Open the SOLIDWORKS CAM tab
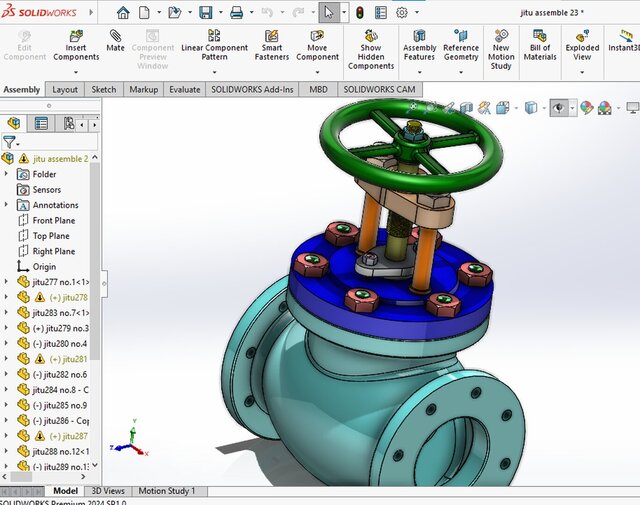The image size is (640, 505). (379, 89)
